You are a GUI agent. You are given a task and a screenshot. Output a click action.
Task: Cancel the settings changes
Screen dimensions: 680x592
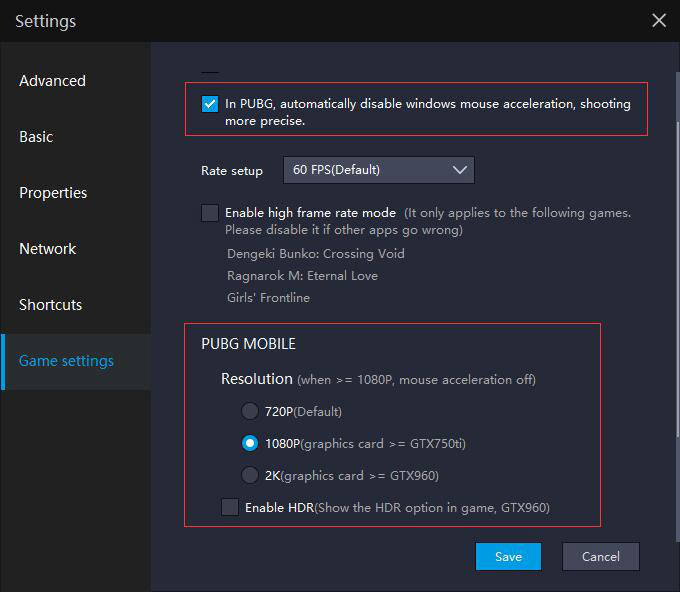601,556
